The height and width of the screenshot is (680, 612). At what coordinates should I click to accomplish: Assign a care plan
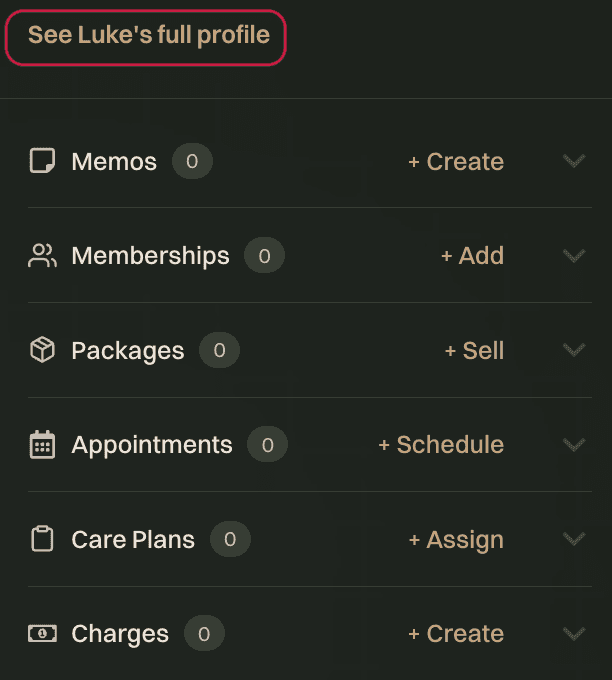pos(456,540)
